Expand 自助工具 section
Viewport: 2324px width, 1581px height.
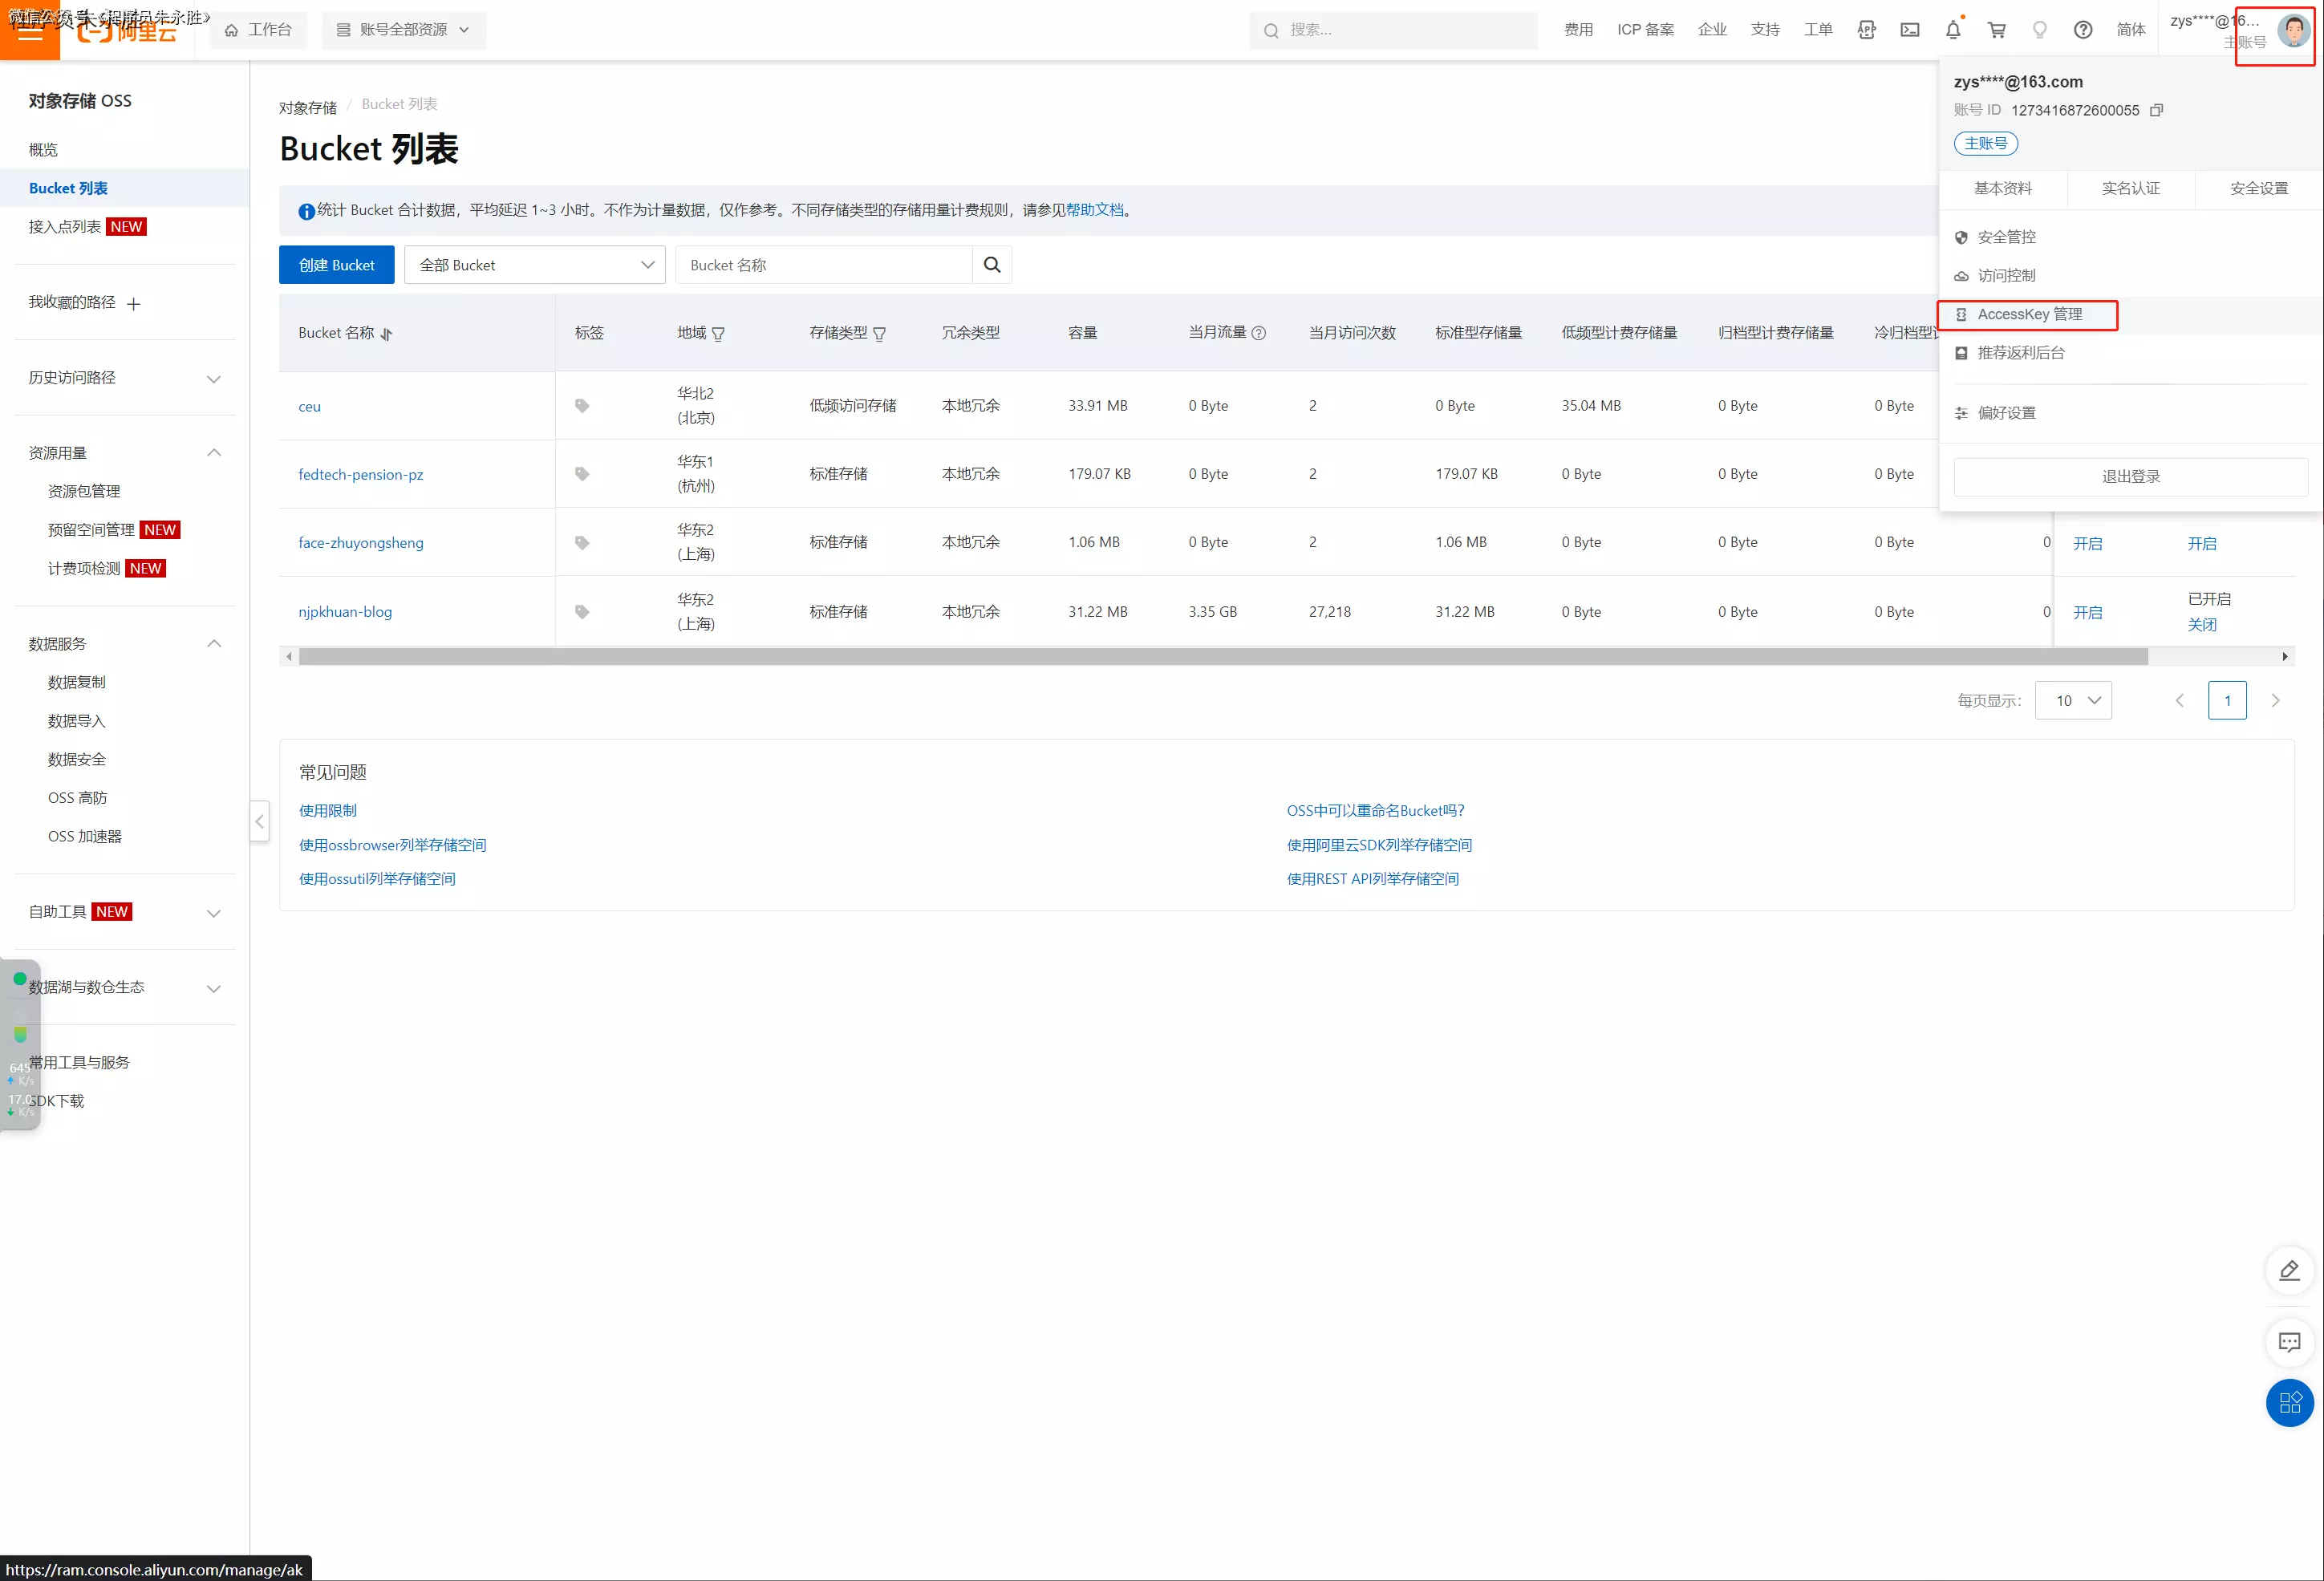pyautogui.click(x=213, y=913)
